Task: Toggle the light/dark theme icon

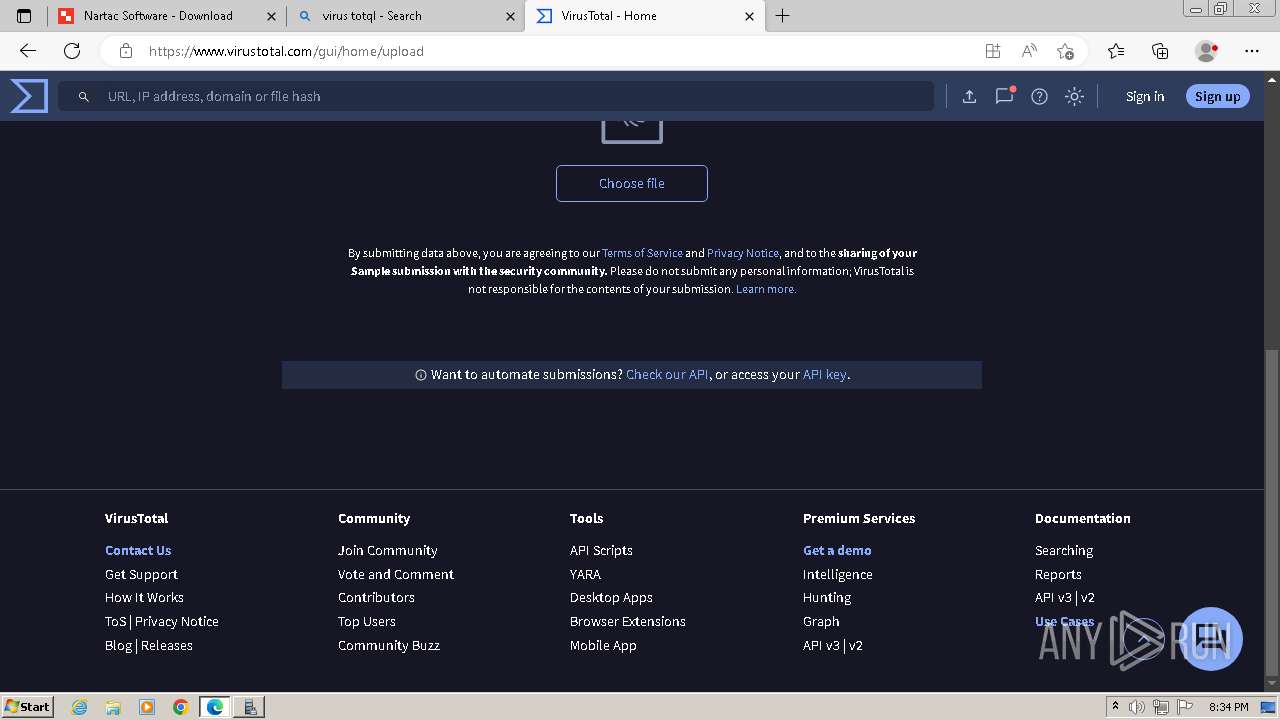Action: pos(1074,96)
